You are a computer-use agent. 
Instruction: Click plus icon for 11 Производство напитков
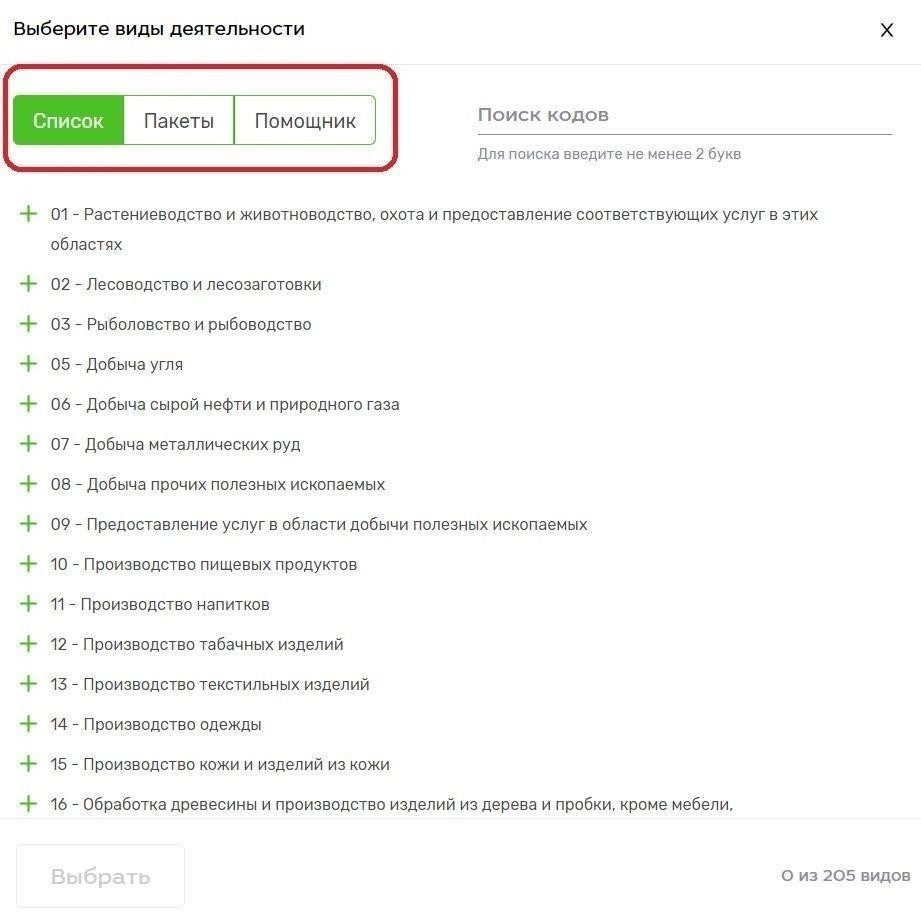[28, 604]
